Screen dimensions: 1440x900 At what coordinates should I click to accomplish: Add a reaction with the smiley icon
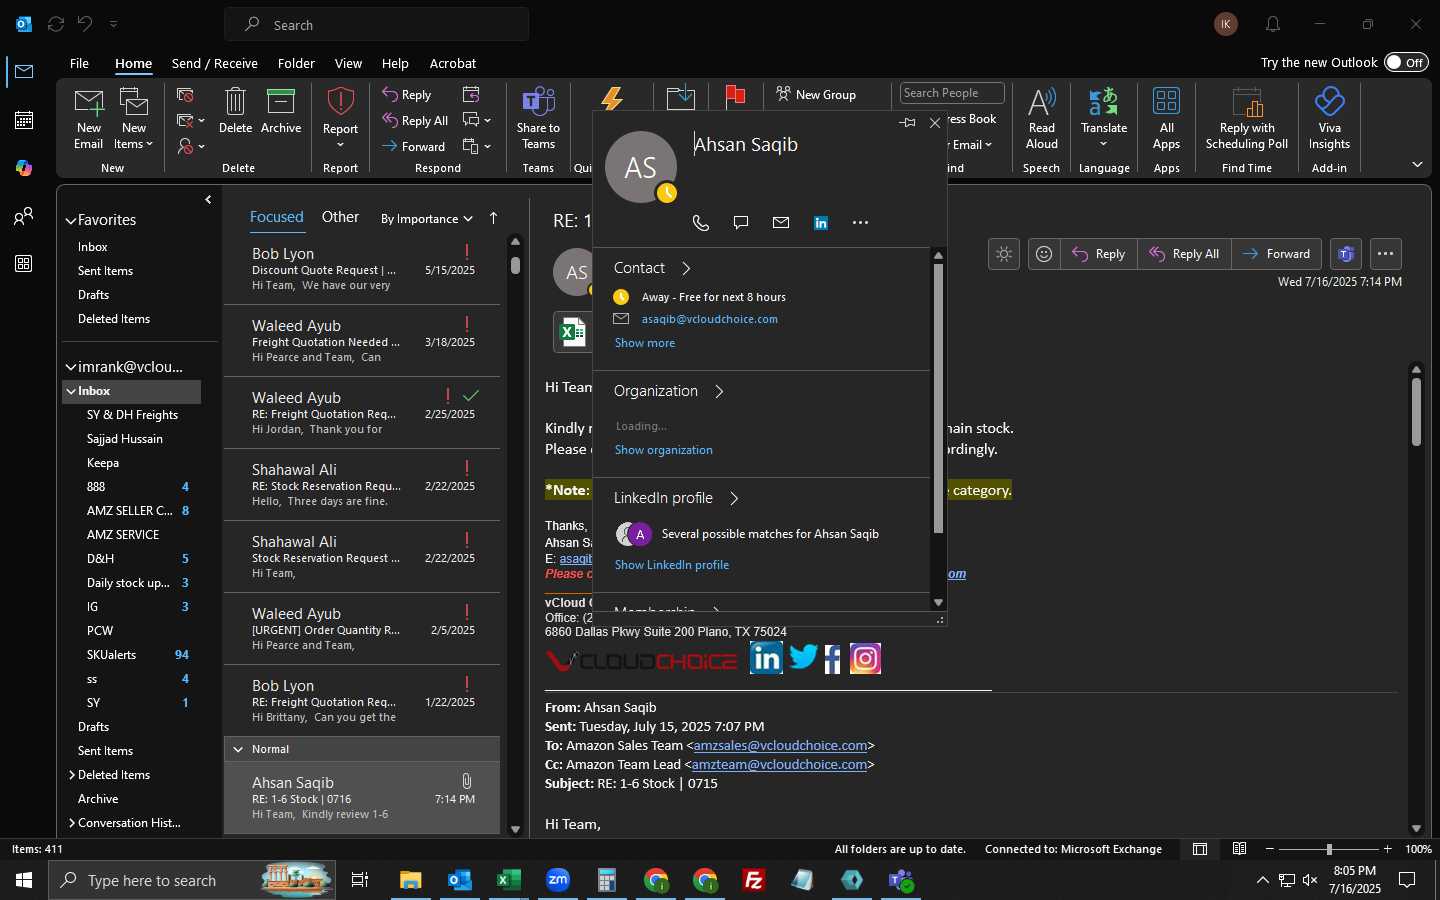tap(1044, 254)
